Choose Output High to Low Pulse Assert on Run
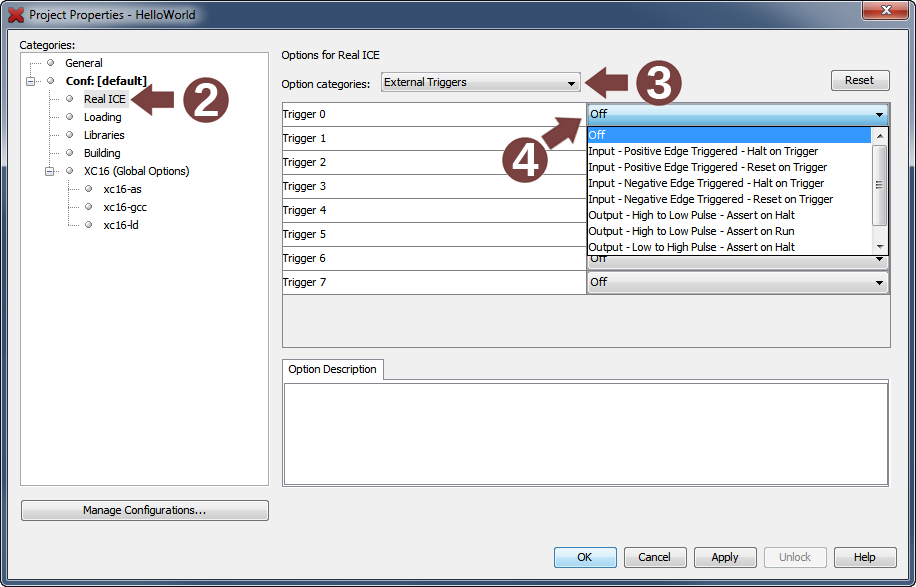 tap(691, 232)
